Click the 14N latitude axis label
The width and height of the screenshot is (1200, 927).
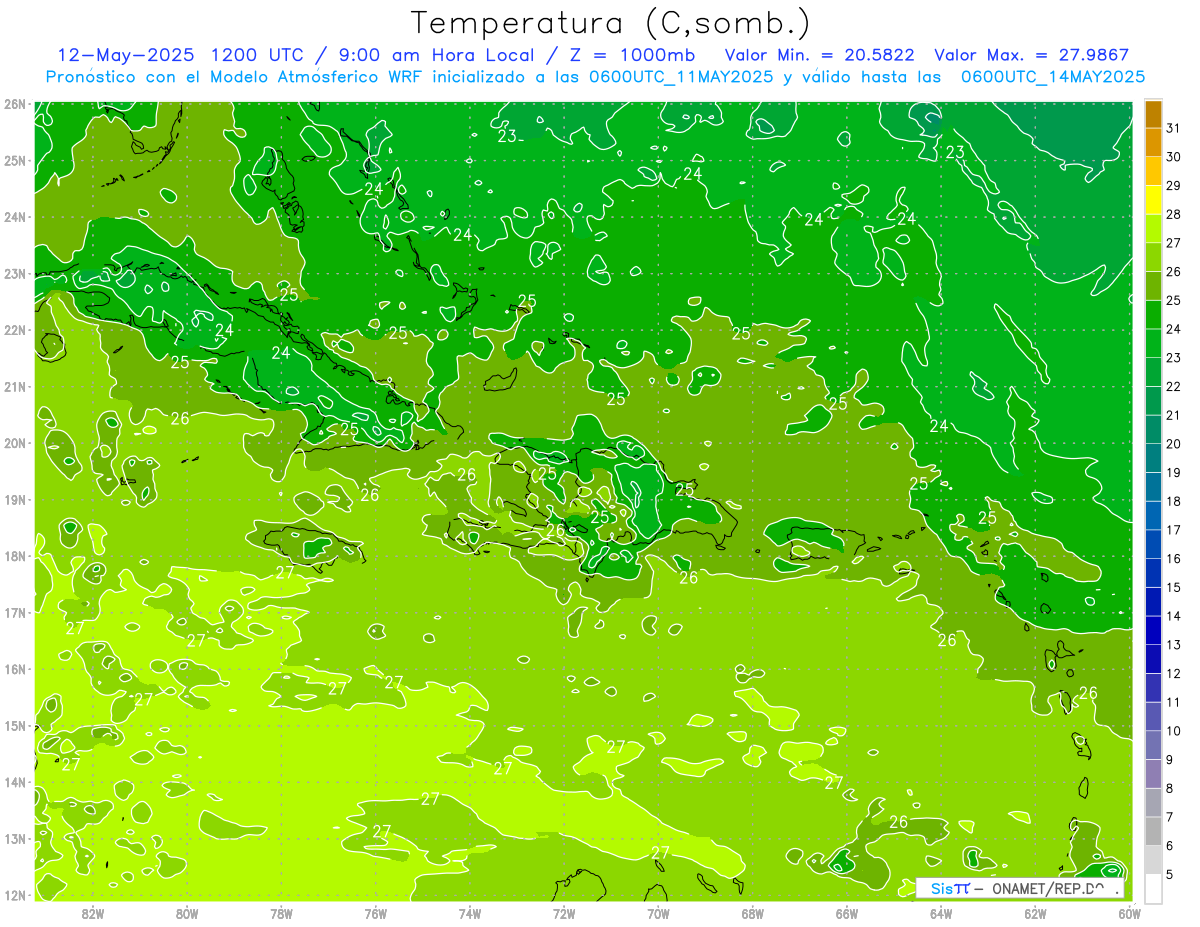point(14,781)
